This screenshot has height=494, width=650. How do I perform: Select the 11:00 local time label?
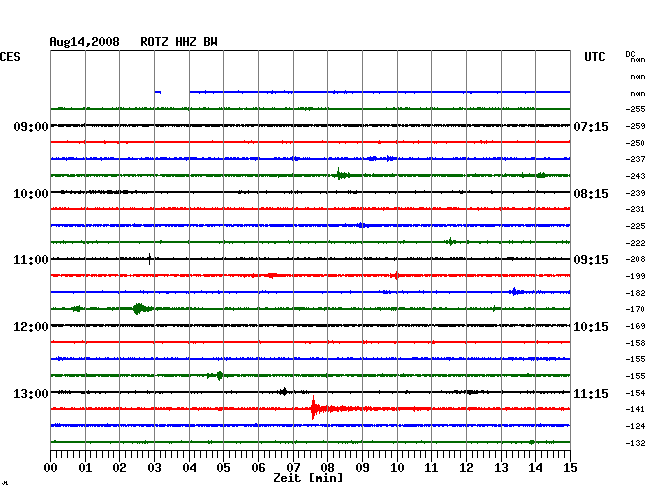click(x=31, y=260)
